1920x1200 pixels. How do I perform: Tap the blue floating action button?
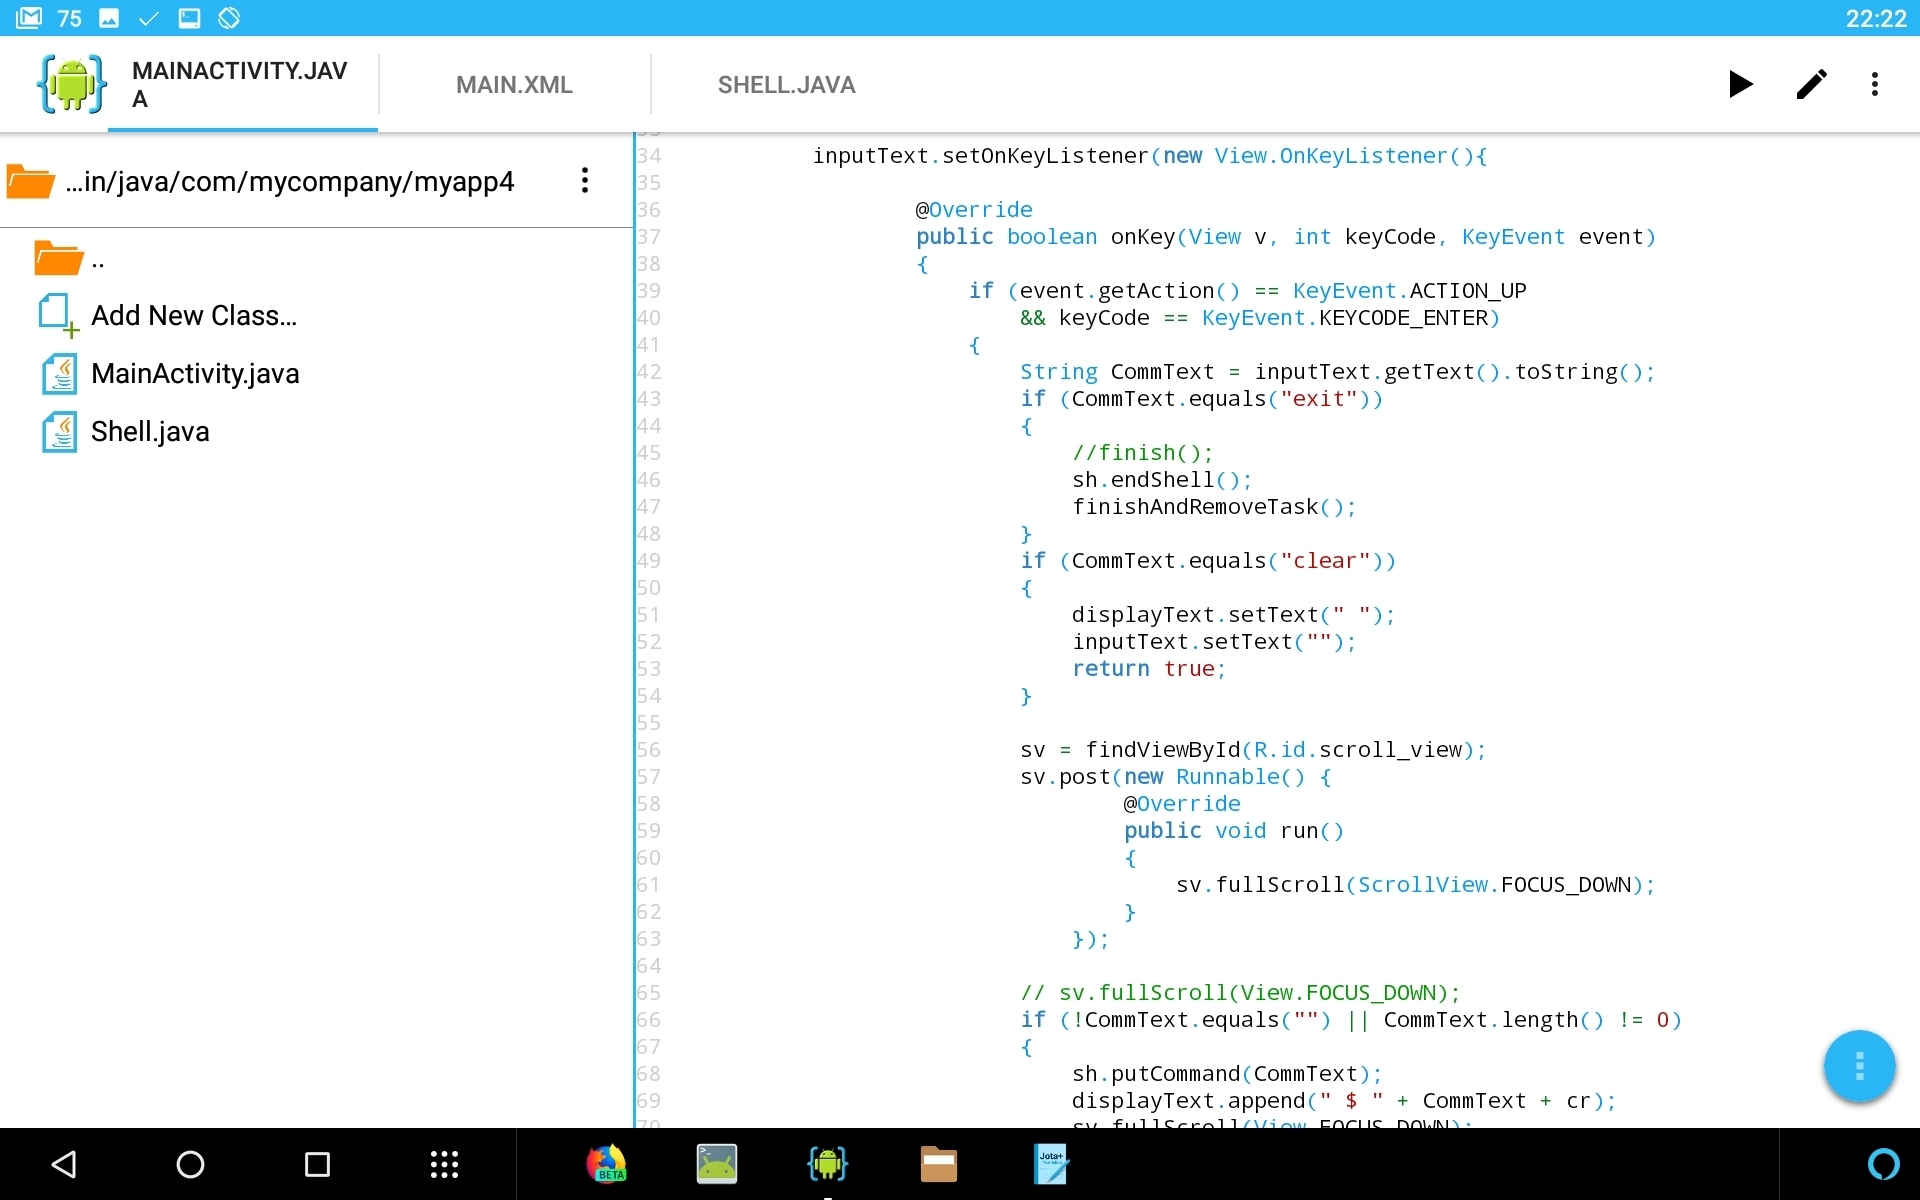coord(1859,1066)
